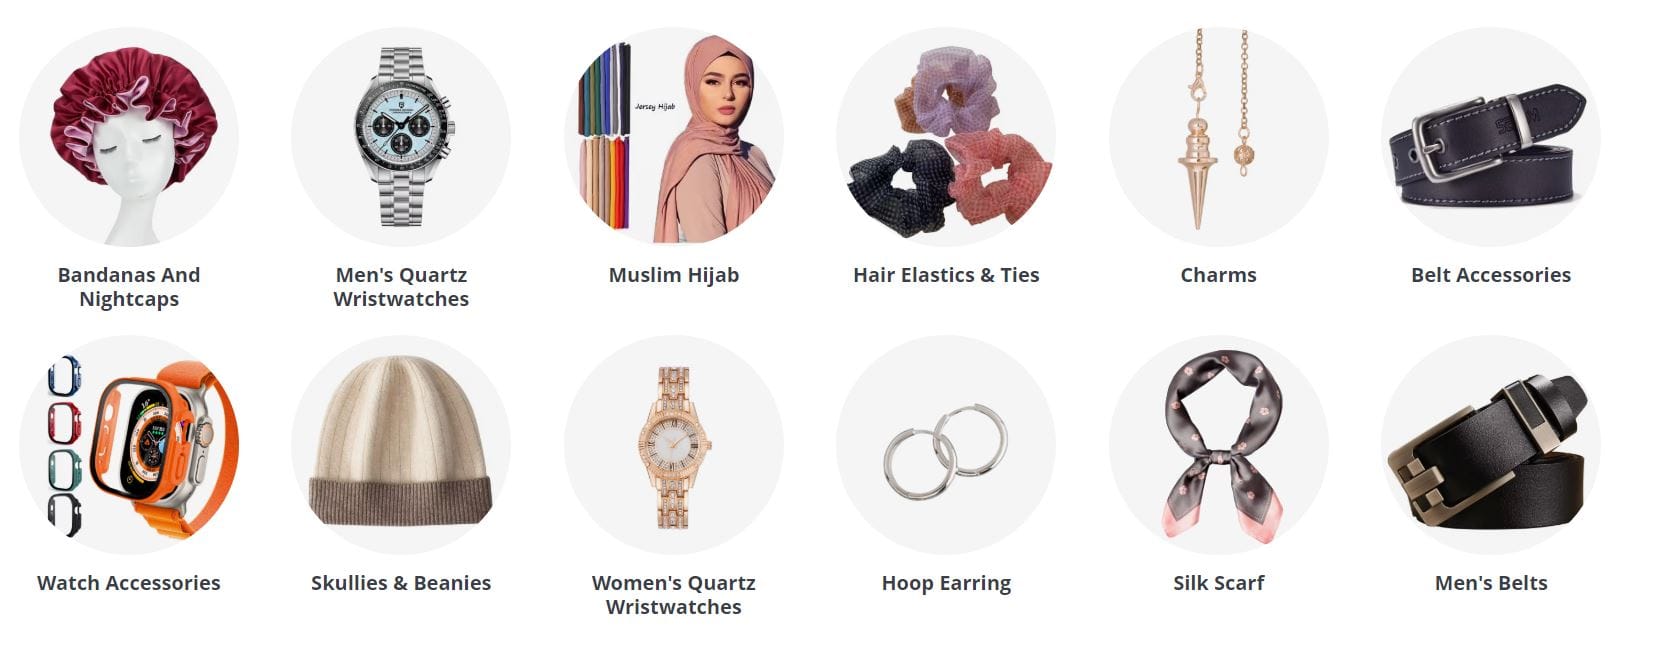This screenshot has height=648, width=1680.
Task: Go to Hair Elastics & Ties label
Action: pyautogui.click(x=946, y=275)
